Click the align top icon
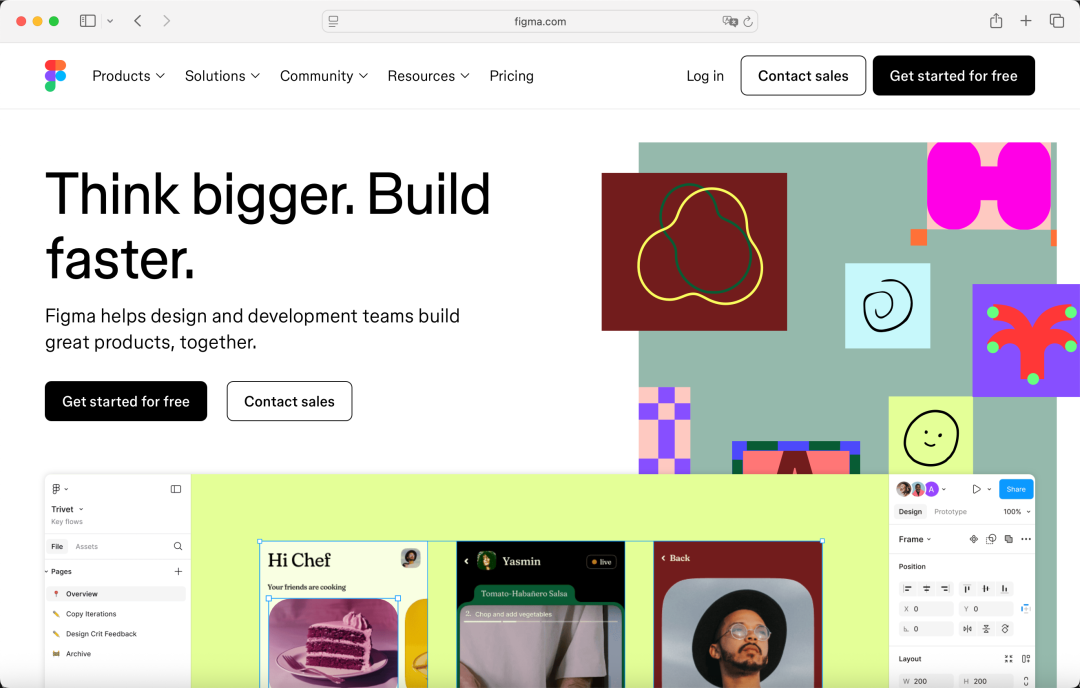The image size is (1080, 688). coord(967,588)
